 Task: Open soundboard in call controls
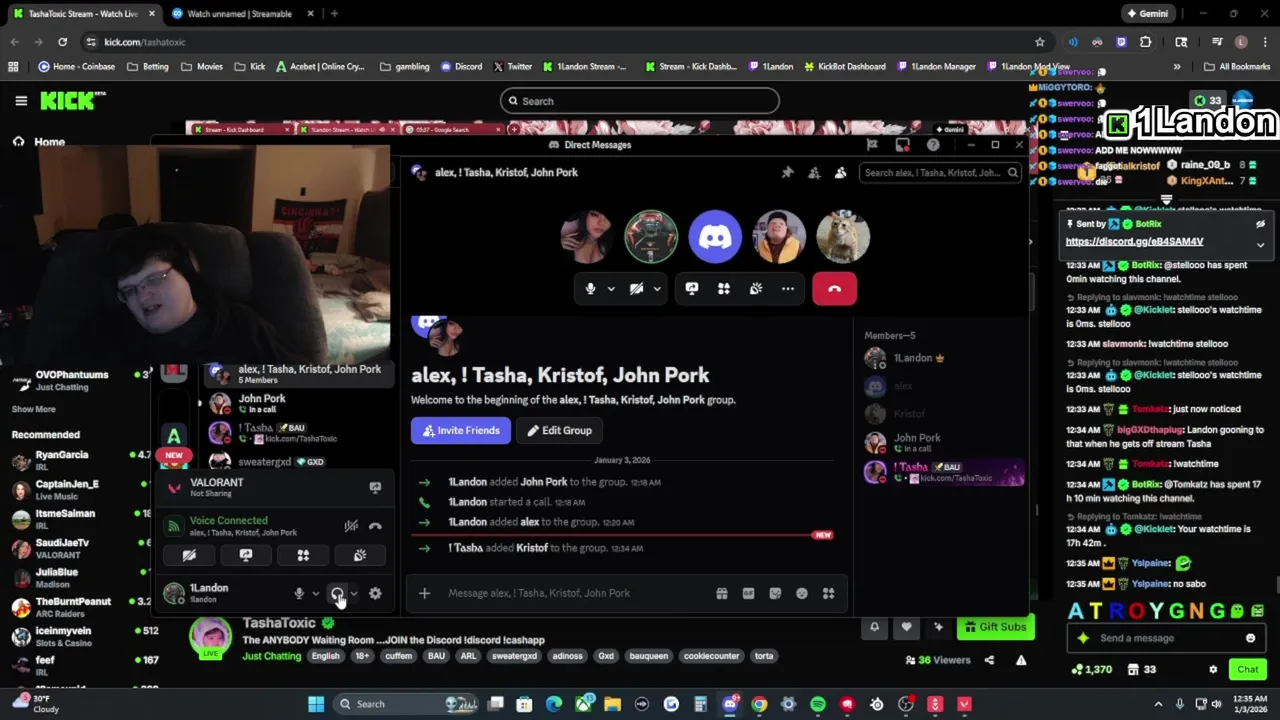coord(756,289)
